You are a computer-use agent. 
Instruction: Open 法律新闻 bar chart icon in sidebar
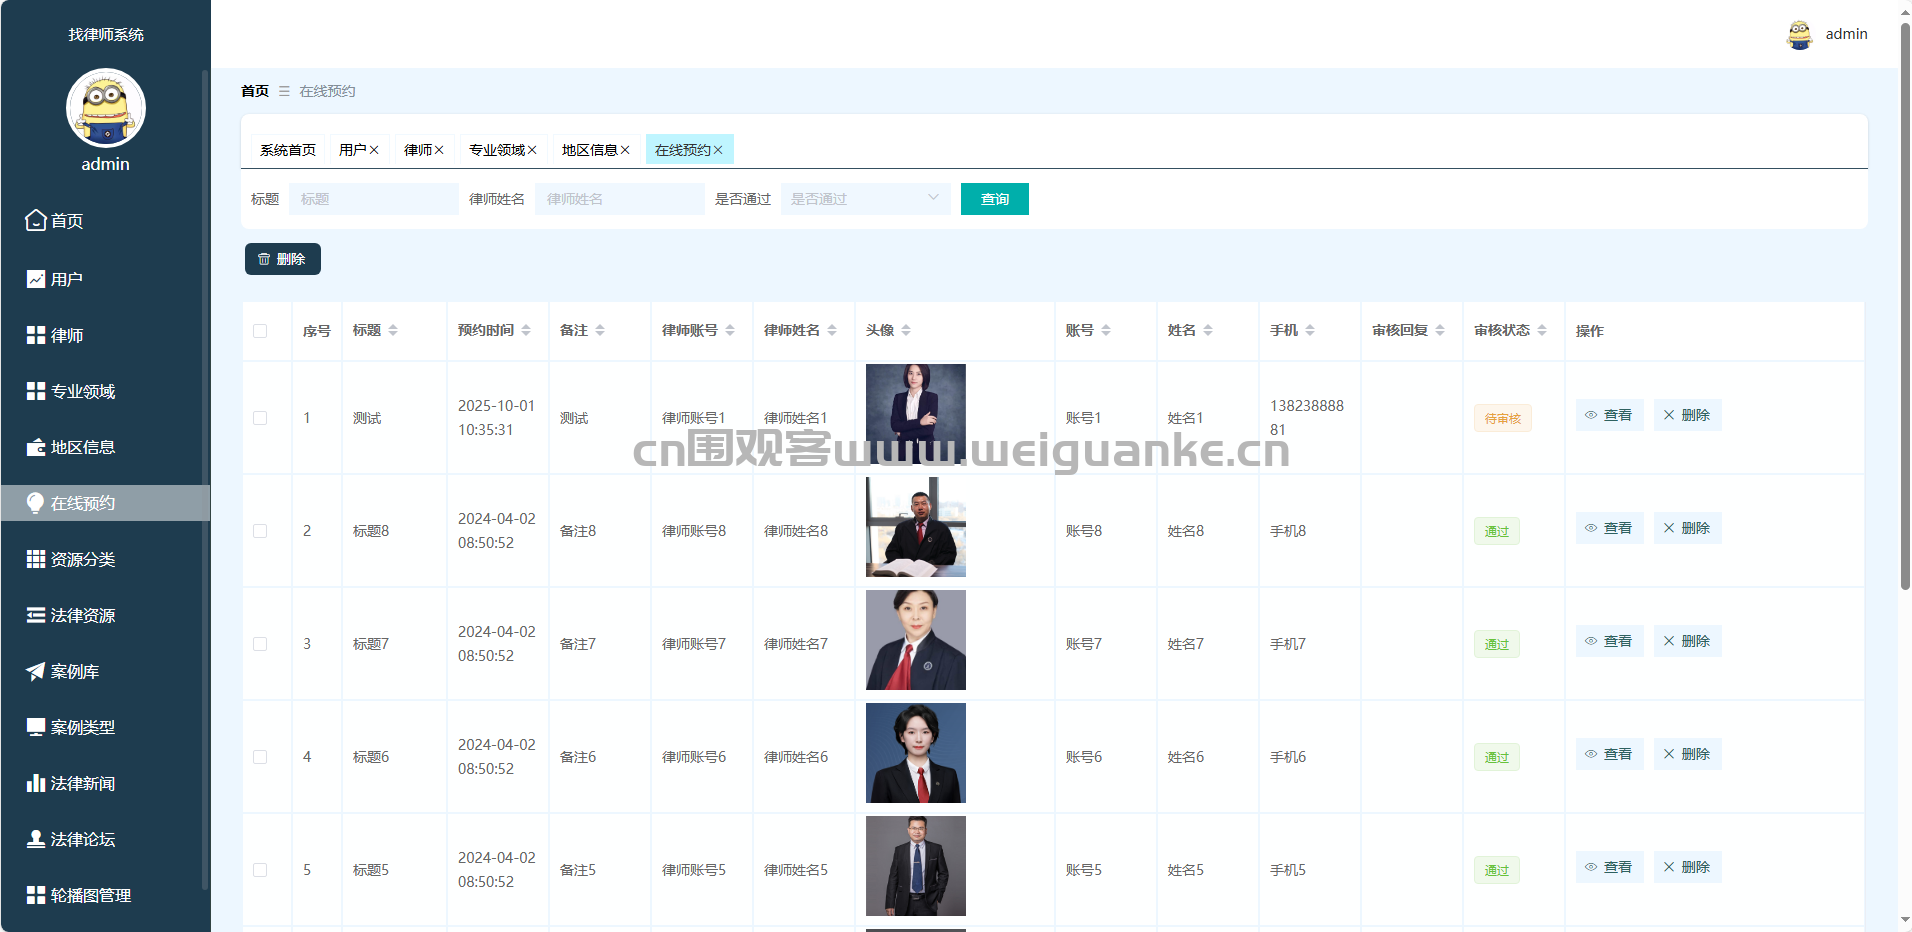[36, 783]
